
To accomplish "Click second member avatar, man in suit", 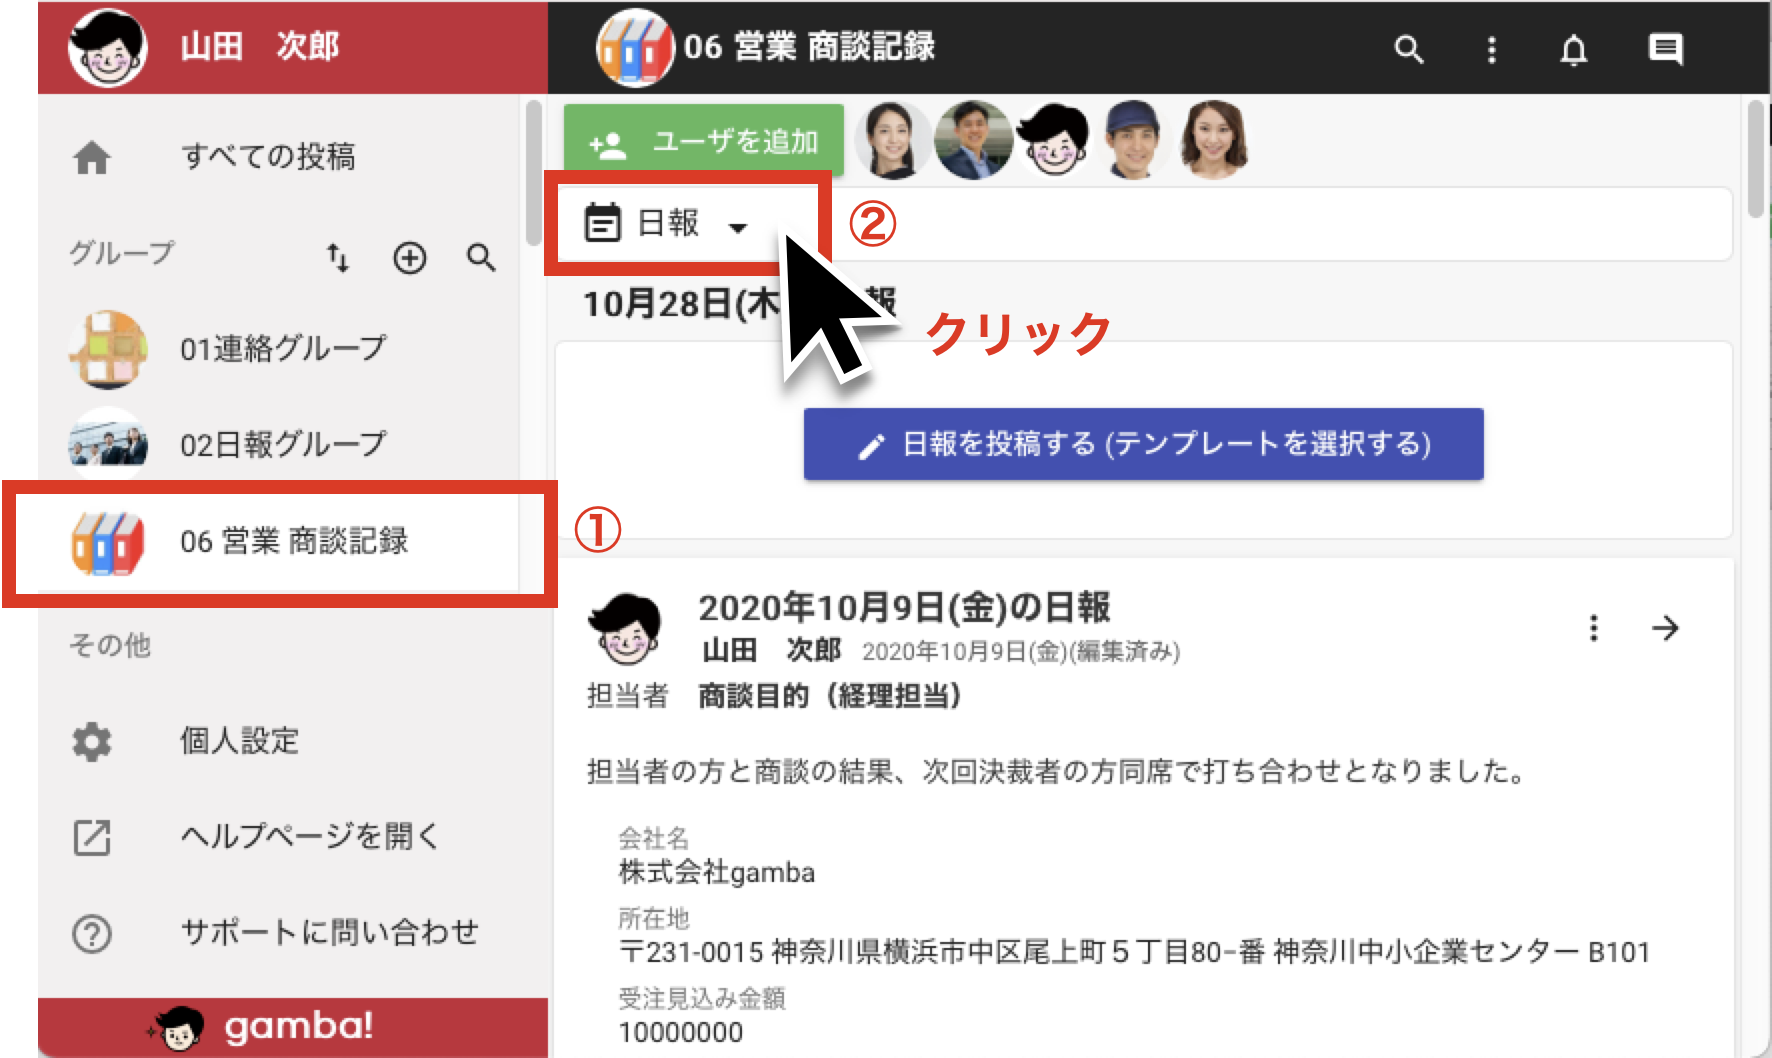I will [x=973, y=140].
